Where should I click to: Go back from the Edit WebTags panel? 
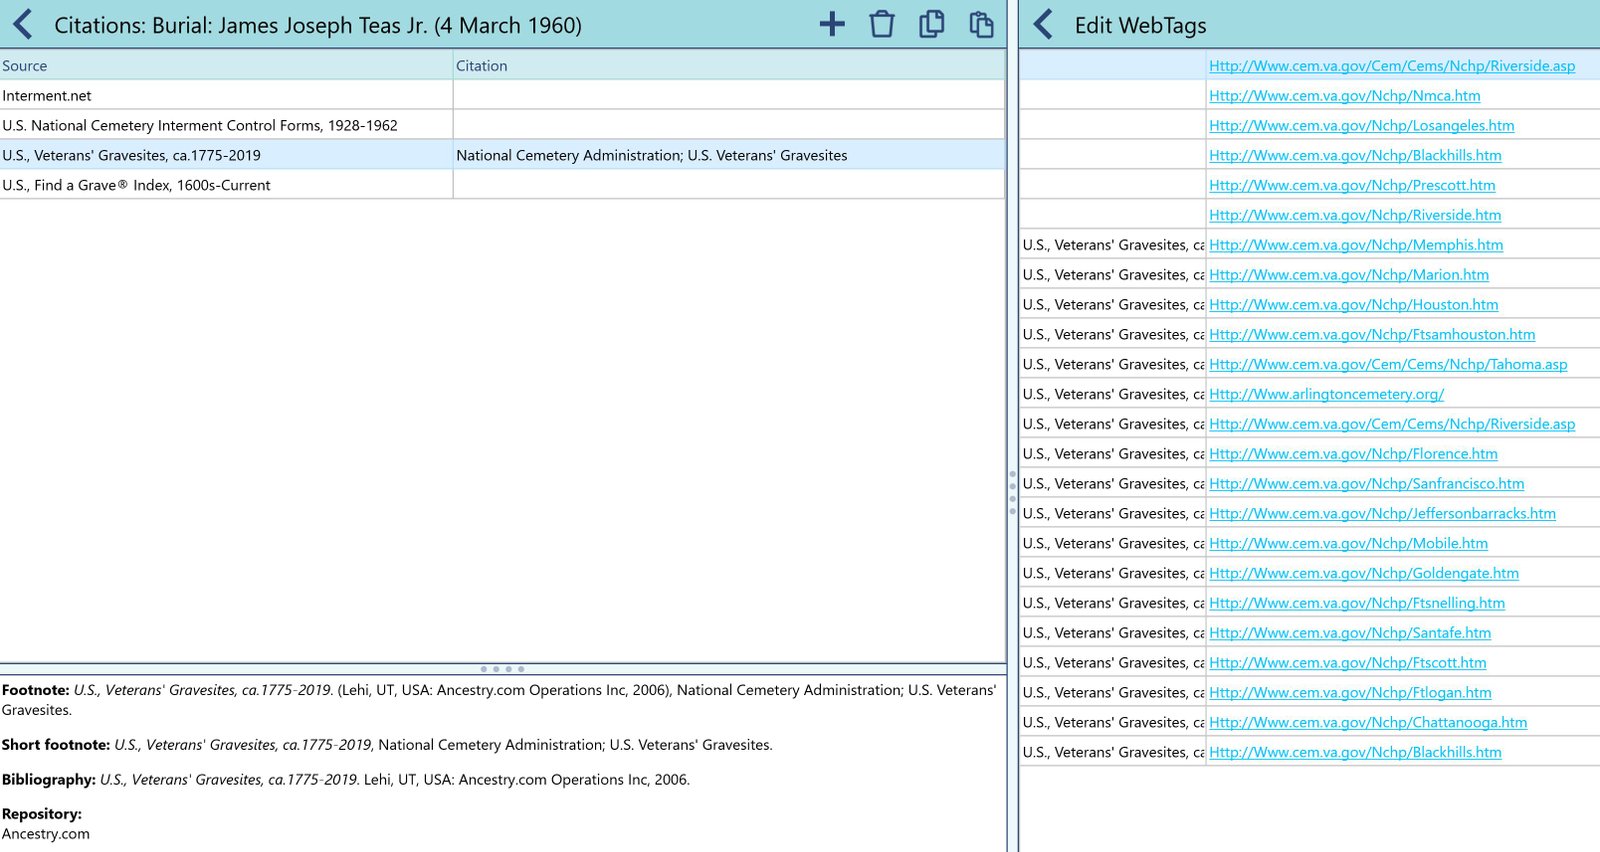[1043, 24]
